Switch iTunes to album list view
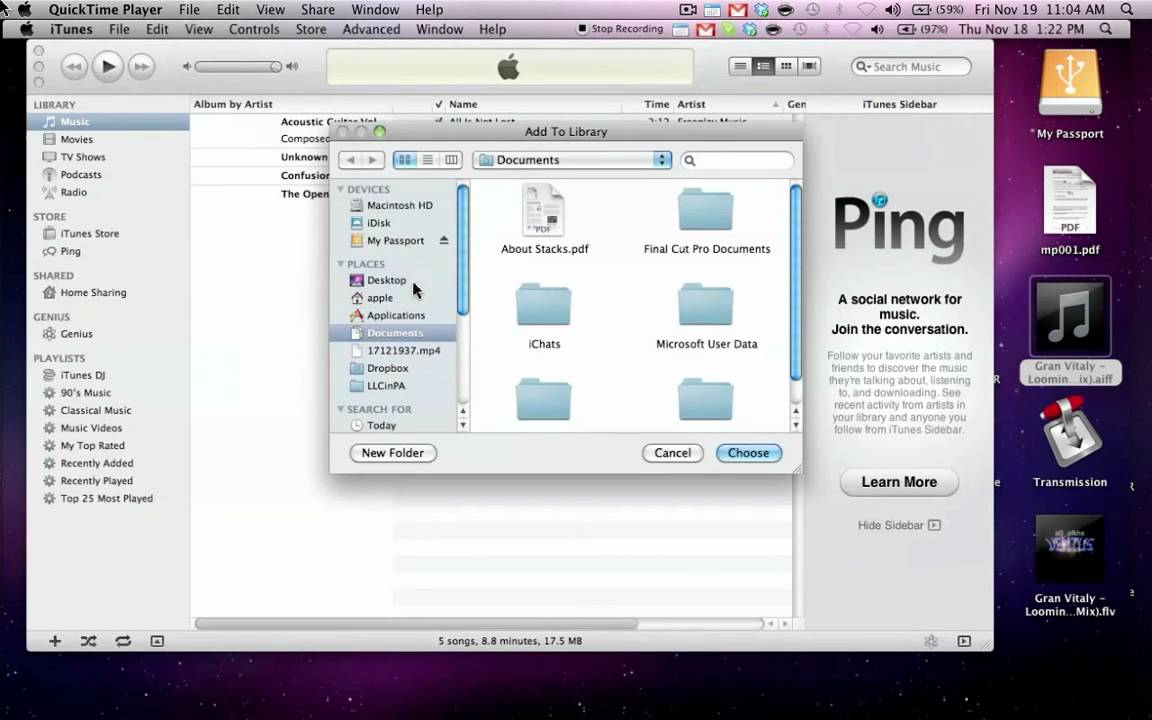Image resolution: width=1152 pixels, height=720 pixels. coord(763,66)
